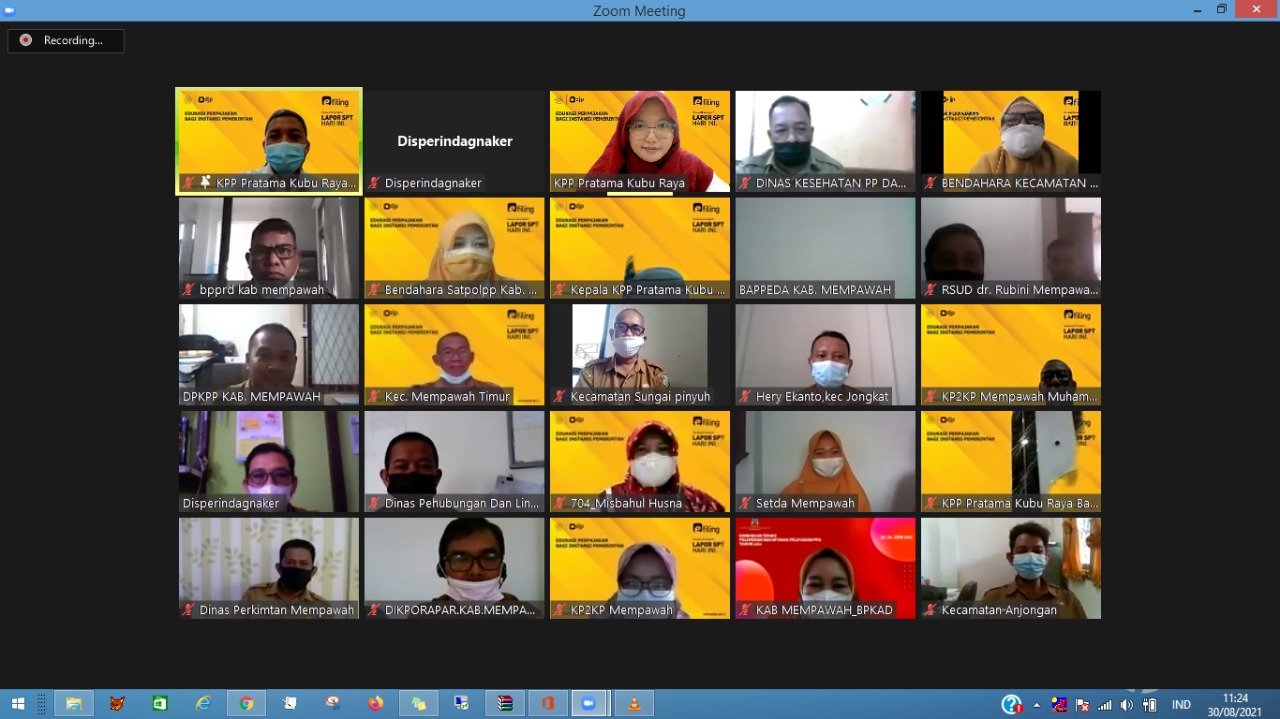Open Microsoft Office from the taskbar
The width and height of the screenshot is (1280, 719).
(548, 704)
